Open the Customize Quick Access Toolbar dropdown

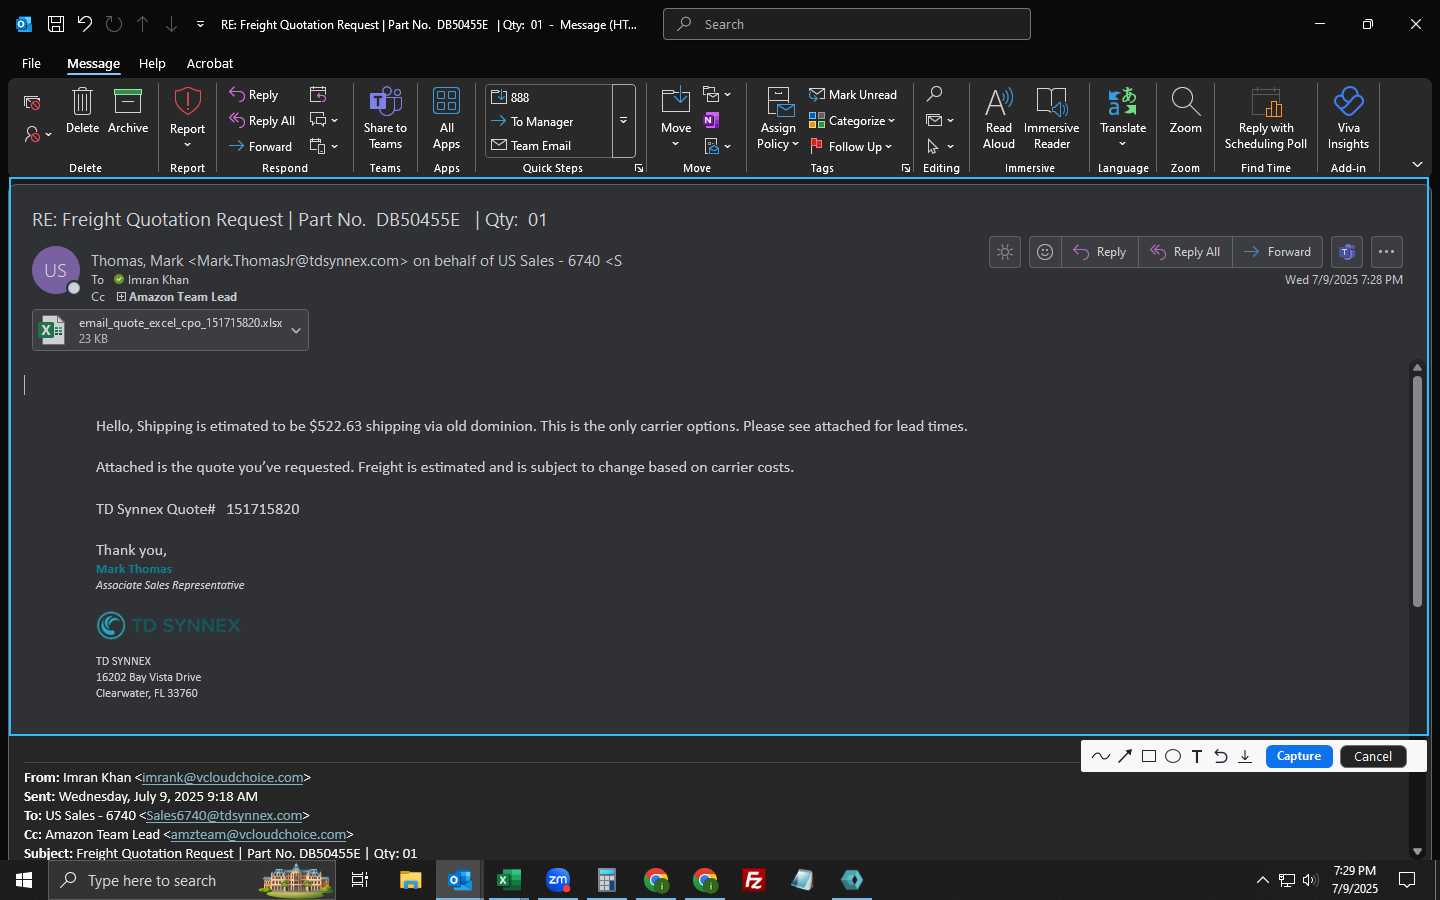tap(200, 24)
